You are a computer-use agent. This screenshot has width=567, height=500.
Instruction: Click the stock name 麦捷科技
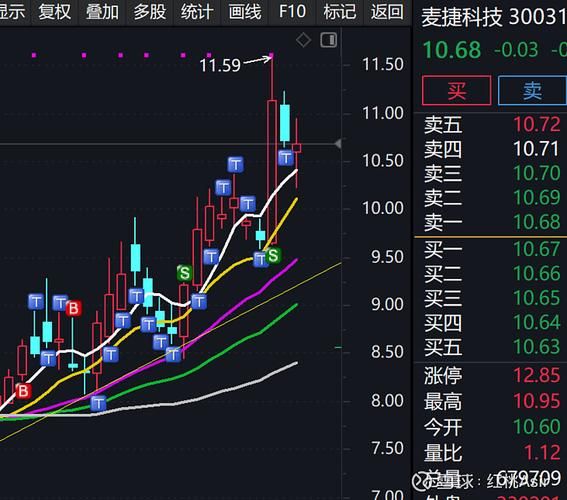pos(462,17)
